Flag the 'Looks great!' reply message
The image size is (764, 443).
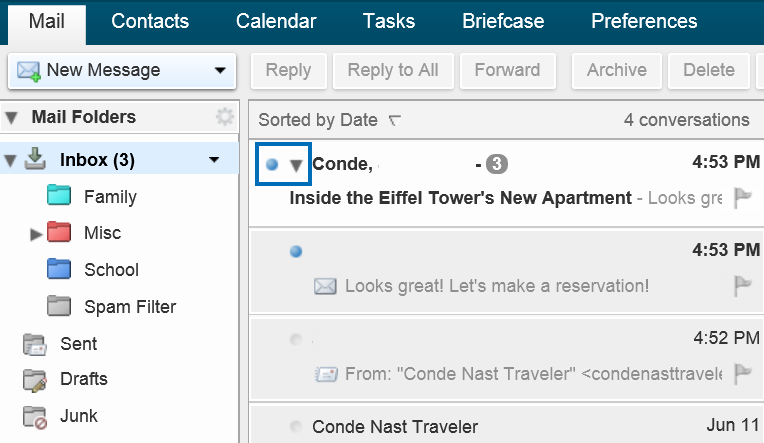743,286
